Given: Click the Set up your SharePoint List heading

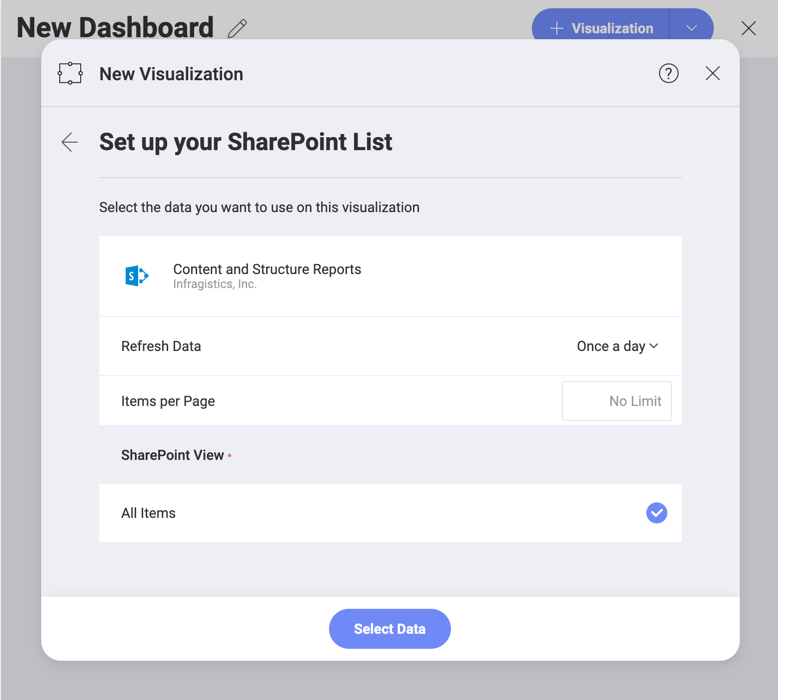Looking at the screenshot, I should click(245, 142).
